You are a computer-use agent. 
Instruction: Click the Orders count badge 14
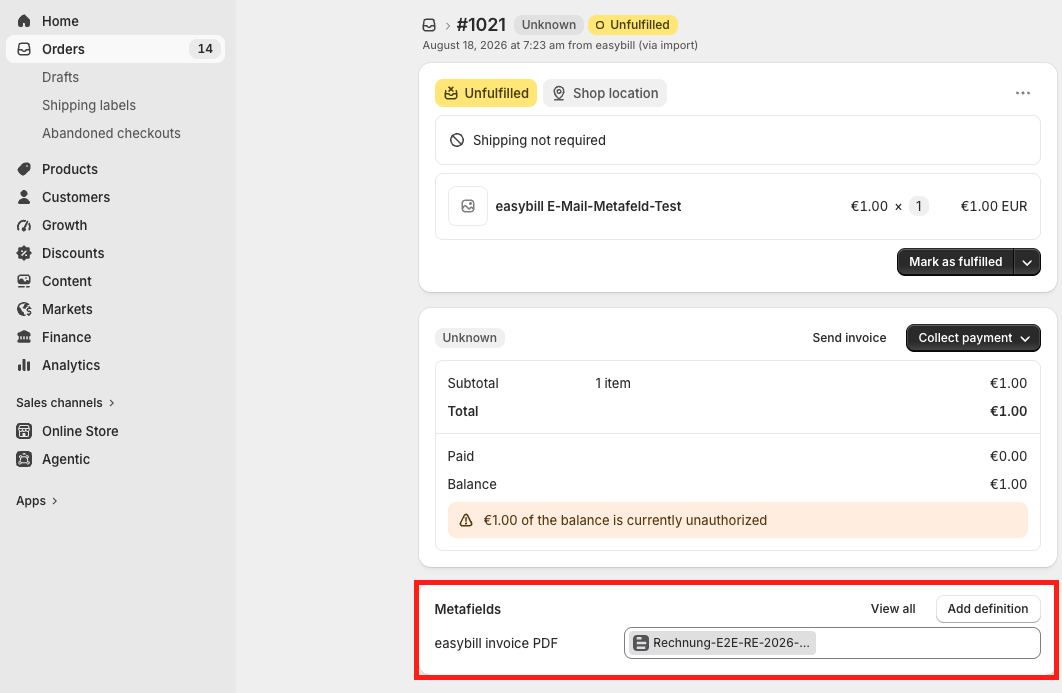(205, 49)
